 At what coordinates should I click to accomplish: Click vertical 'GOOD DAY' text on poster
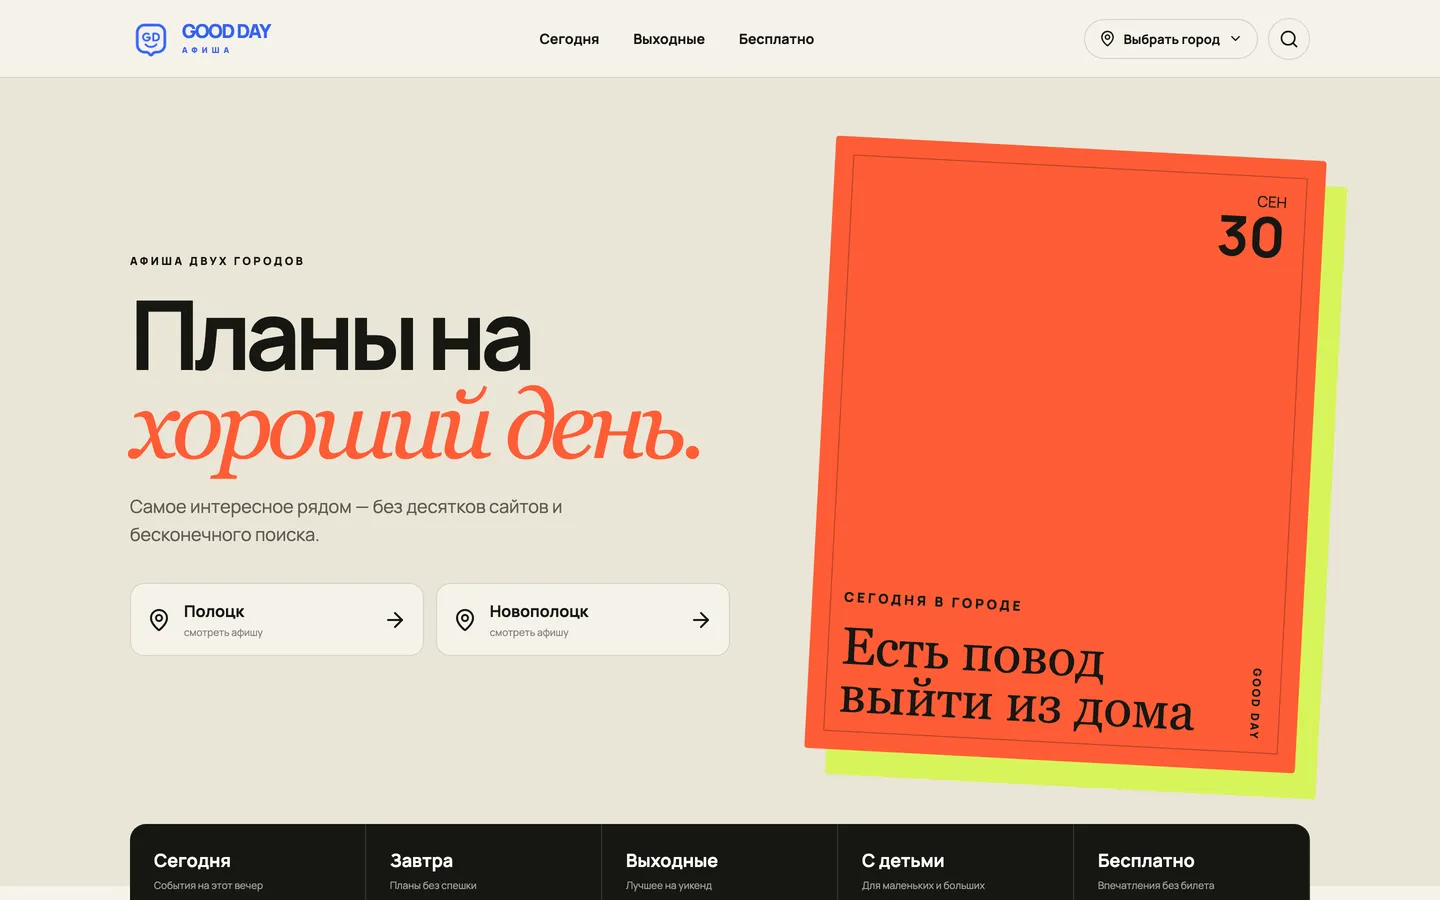point(1256,703)
